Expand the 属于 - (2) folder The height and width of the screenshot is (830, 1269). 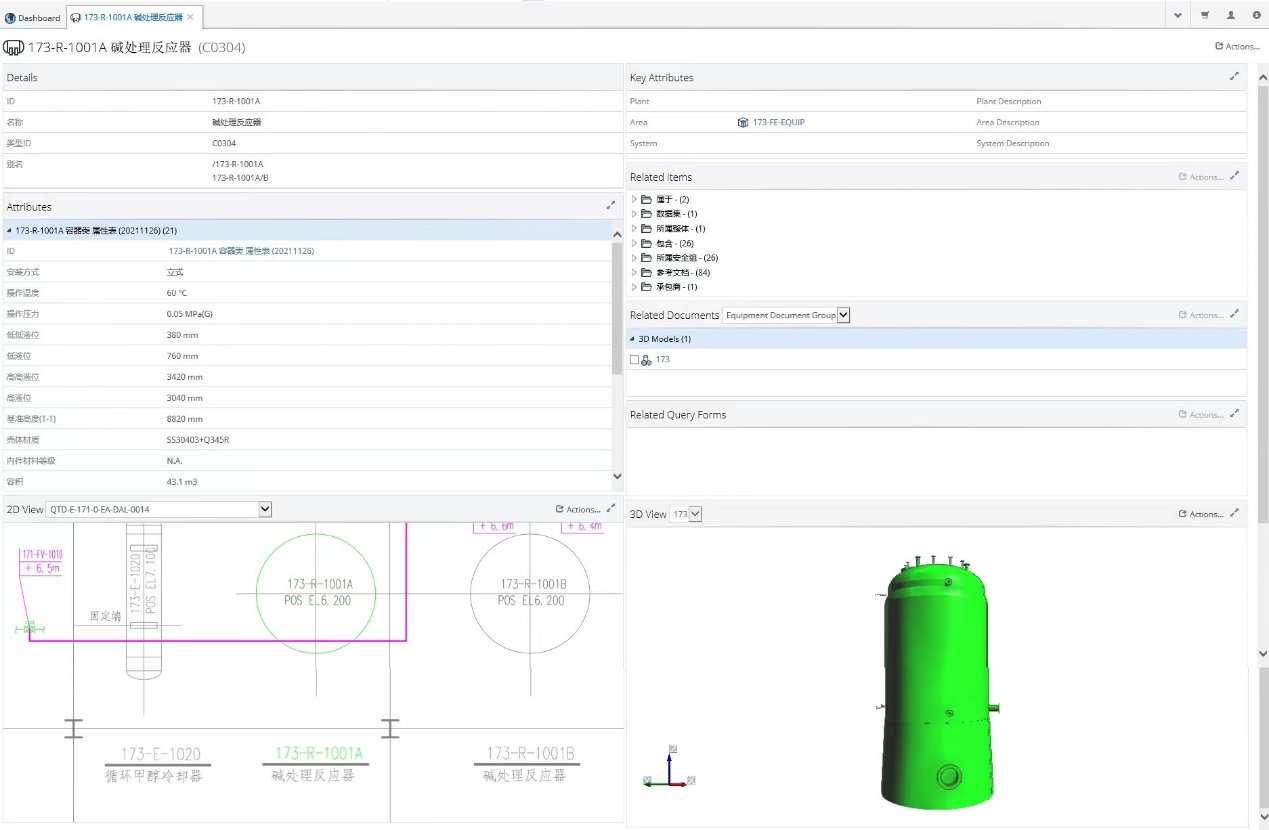pyautogui.click(x=635, y=199)
